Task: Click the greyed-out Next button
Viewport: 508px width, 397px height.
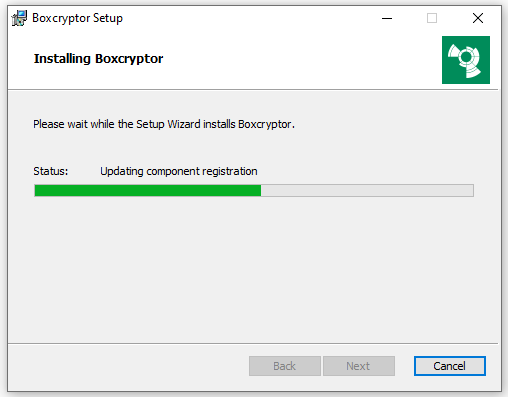Action: pos(359,366)
